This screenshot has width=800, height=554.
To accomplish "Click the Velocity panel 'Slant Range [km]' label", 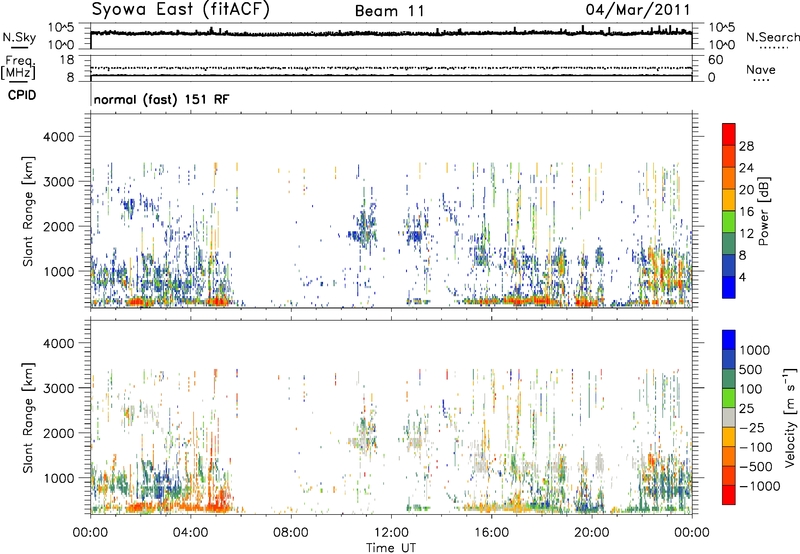I will (x=28, y=418).
